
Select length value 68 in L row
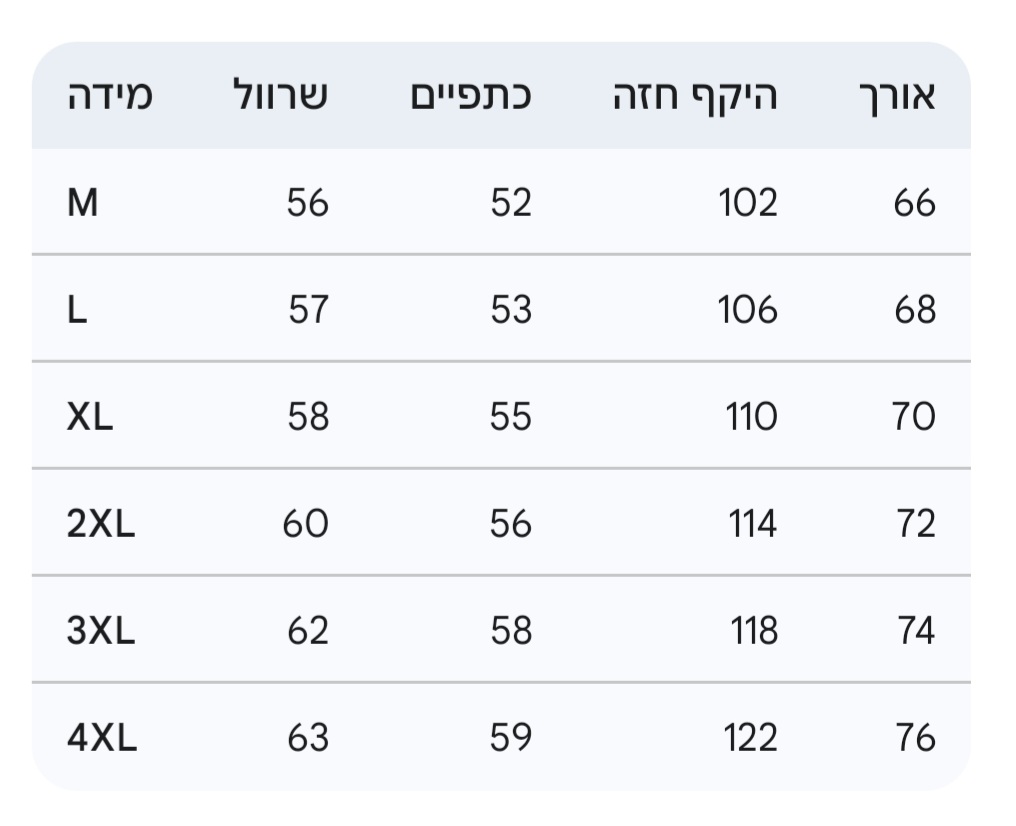[915, 310]
